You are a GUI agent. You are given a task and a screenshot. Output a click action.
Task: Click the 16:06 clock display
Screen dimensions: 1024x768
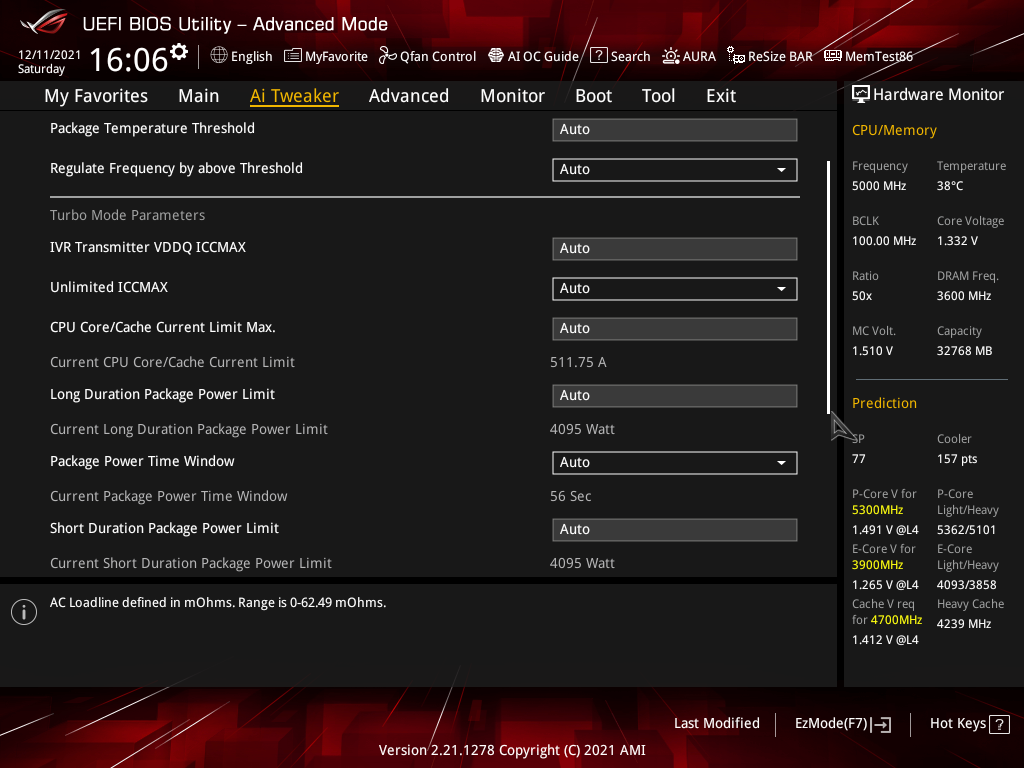129,59
